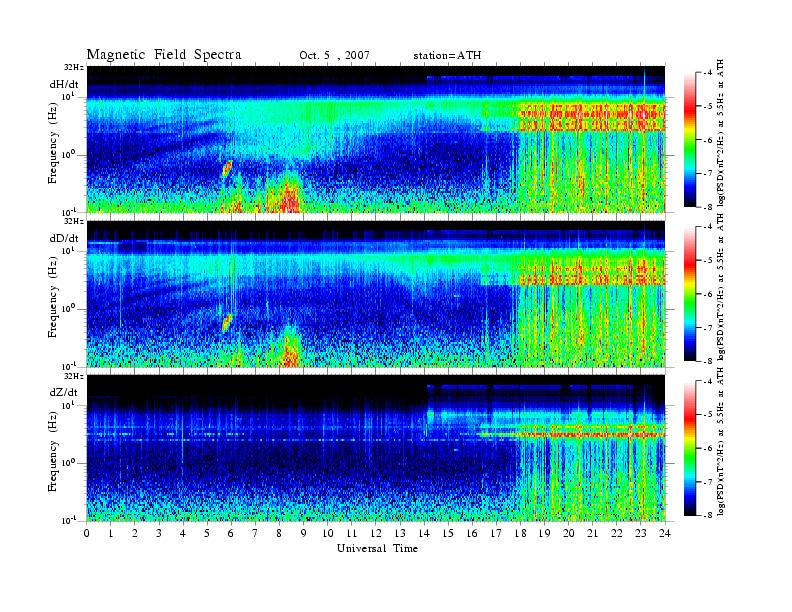792x612 pixels.
Task: Click the dH/dt panel color scale bar
Action: 690,139
